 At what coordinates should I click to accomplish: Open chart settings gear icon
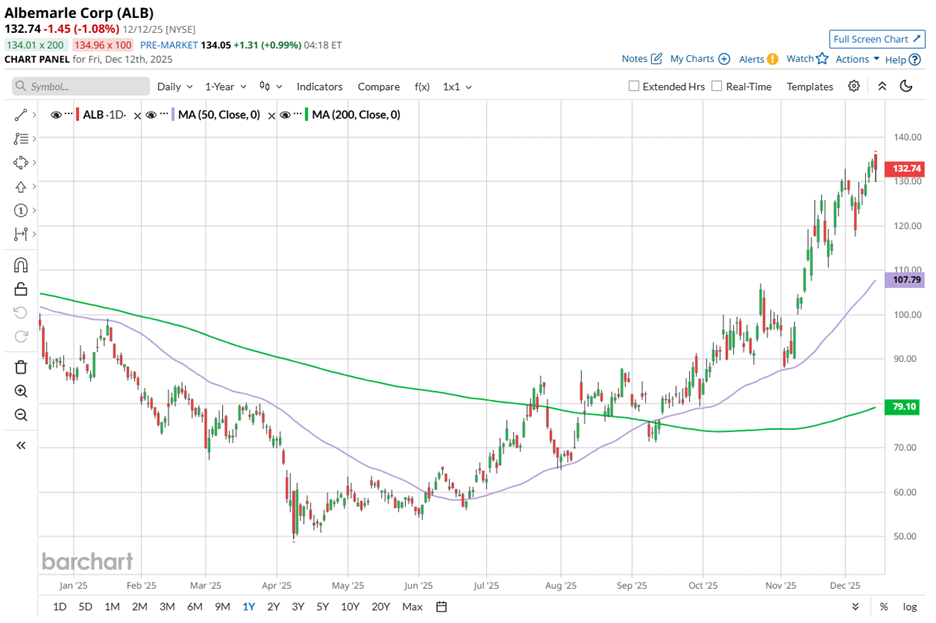coord(854,86)
